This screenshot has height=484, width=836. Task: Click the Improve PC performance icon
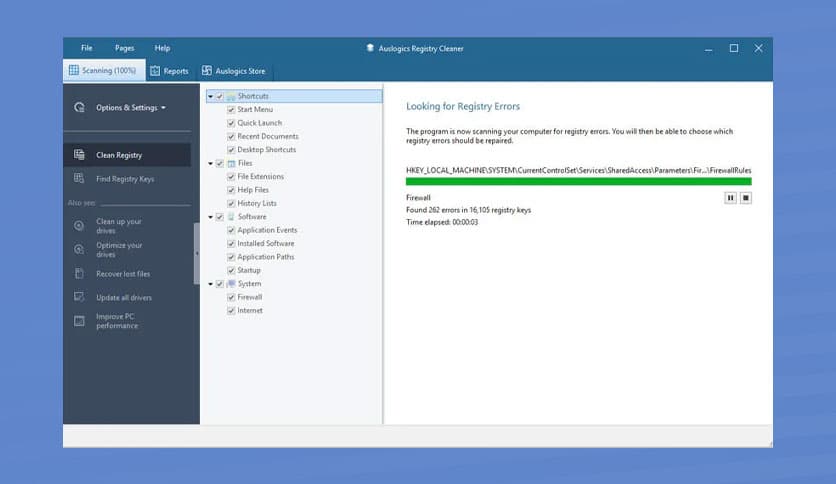pos(79,321)
